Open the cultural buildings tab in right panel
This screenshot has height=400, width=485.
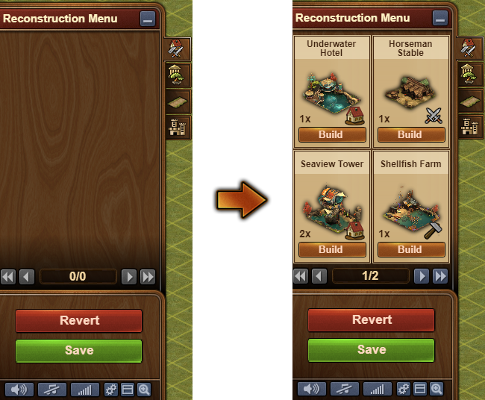click(x=469, y=74)
